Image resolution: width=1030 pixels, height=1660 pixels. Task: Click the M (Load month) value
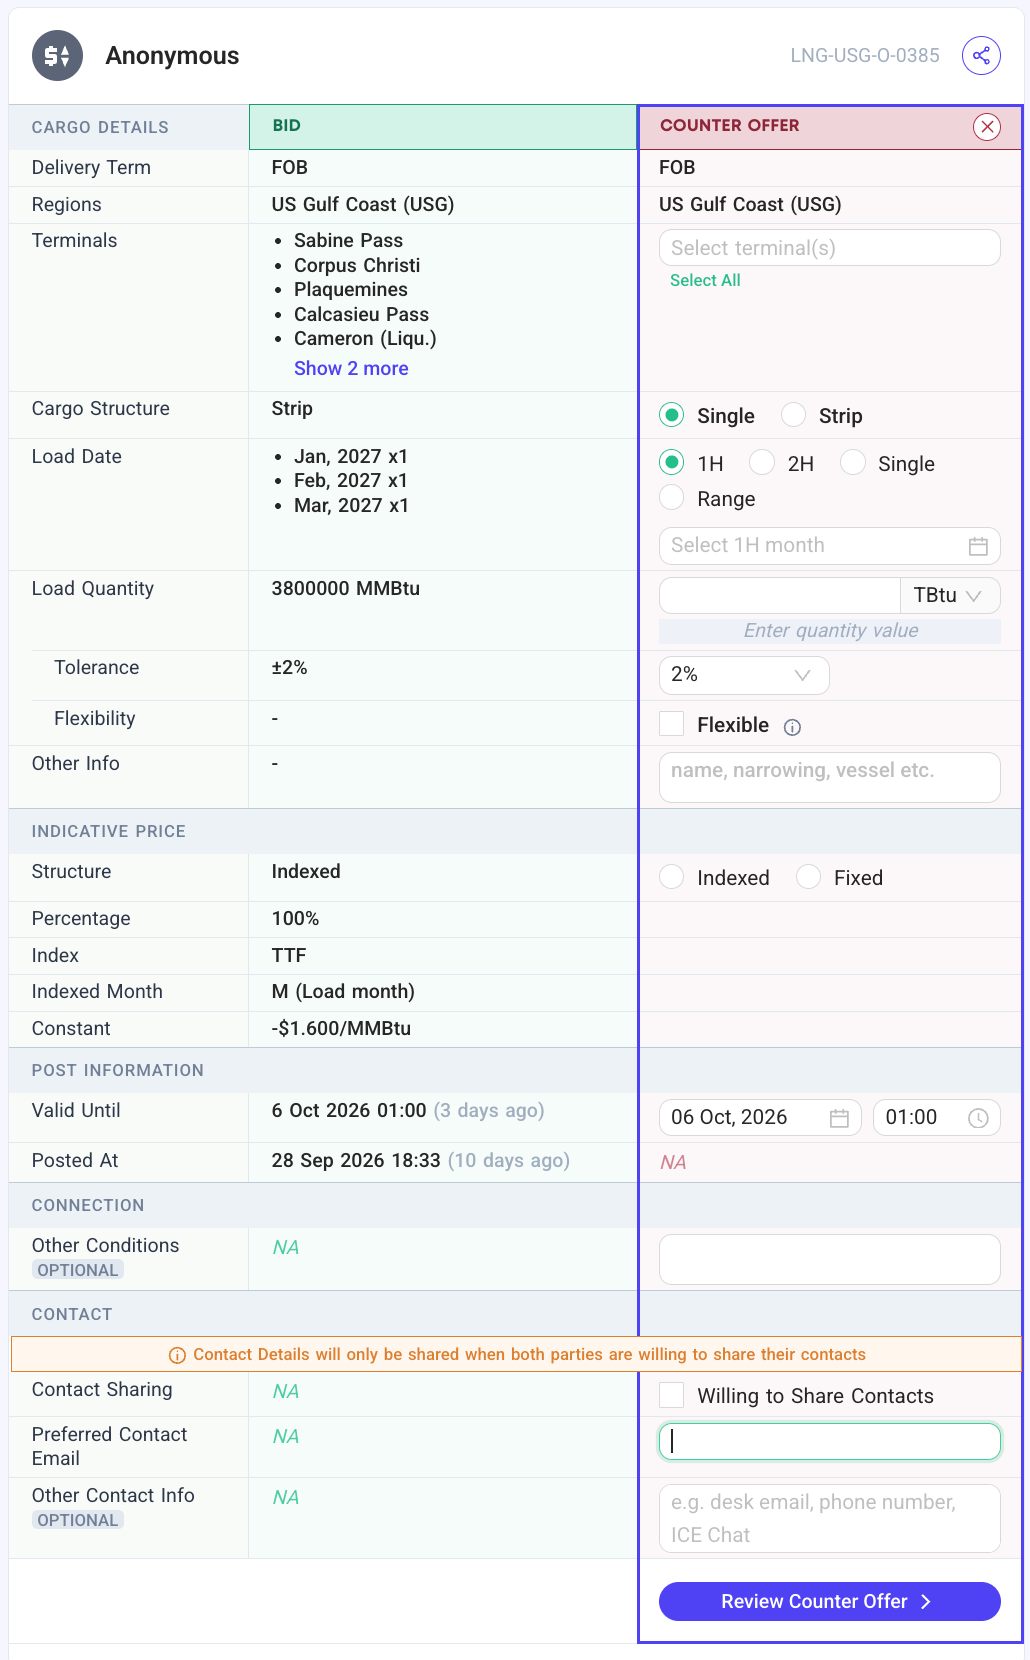click(x=343, y=992)
